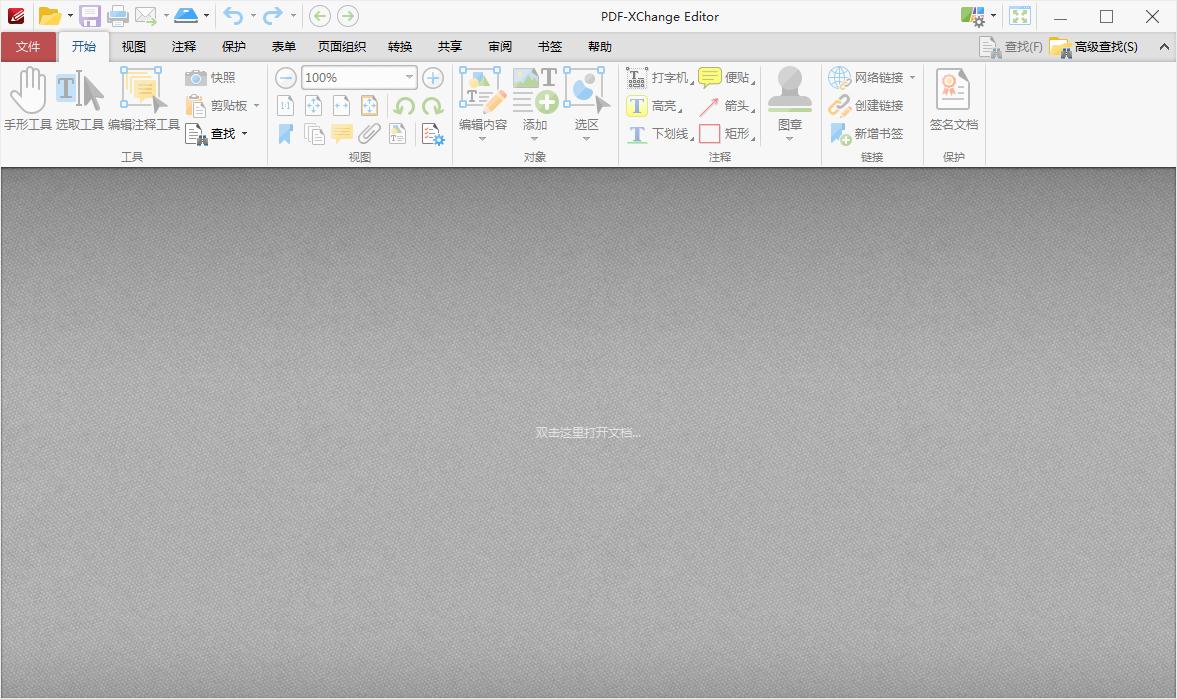The height and width of the screenshot is (699, 1177).
Task: Expand the Clipboard (剪贴板) dropdown
Action: click(x=256, y=106)
